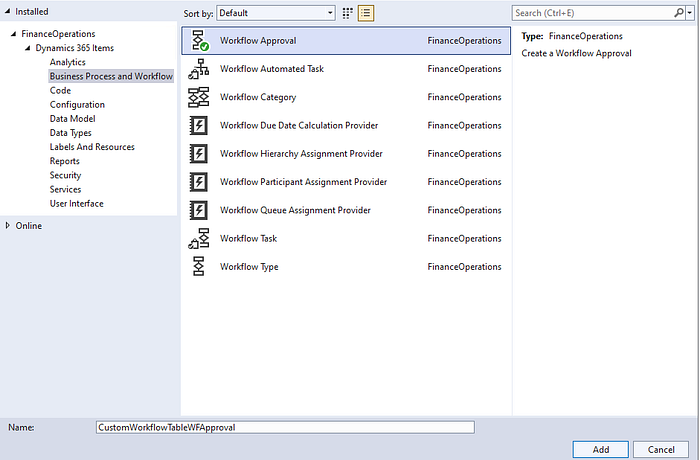Select Workflow Due Date Calculation Provider icon
The width and height of the screenshot is (700, 460).
click(x=199, y=125)
